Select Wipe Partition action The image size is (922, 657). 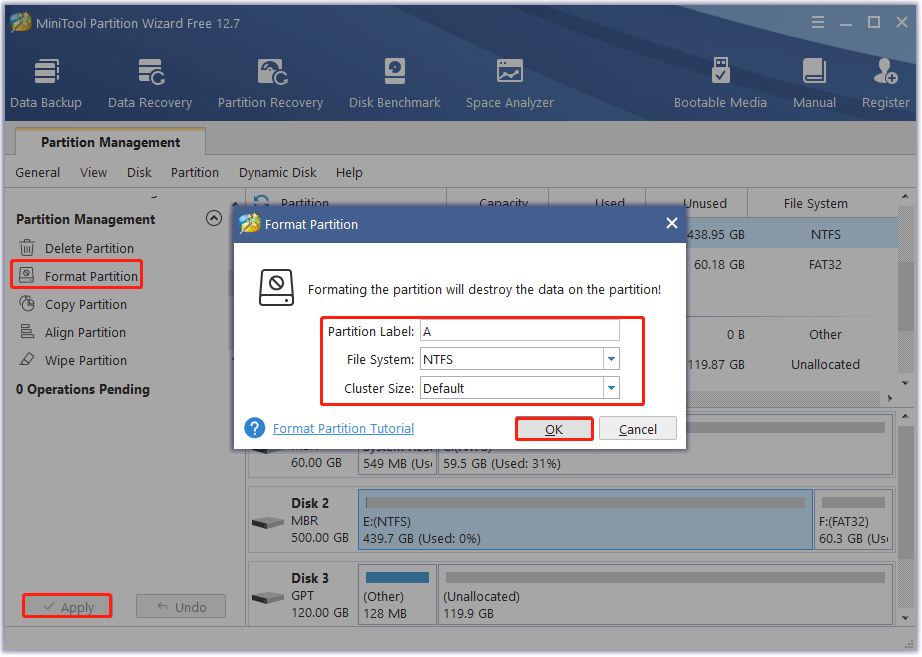point(74,360)
